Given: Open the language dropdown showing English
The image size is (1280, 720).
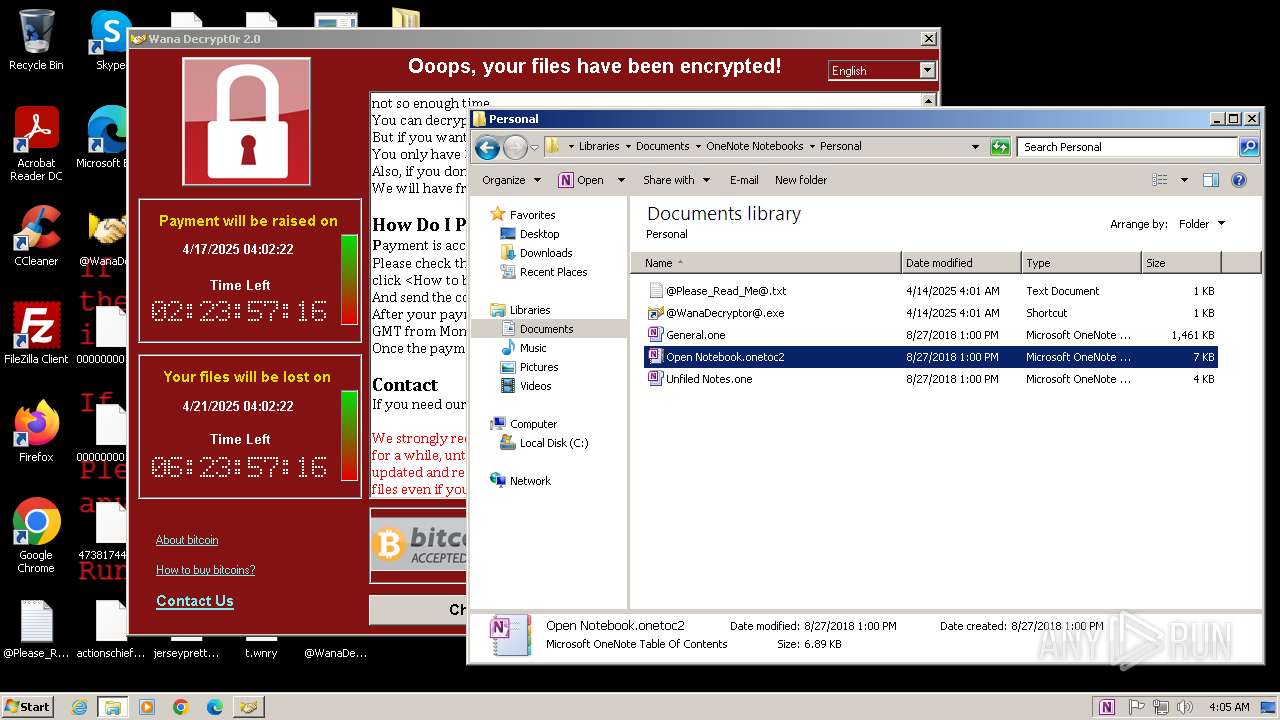Looking at the screenshot, I should point(927,70).
